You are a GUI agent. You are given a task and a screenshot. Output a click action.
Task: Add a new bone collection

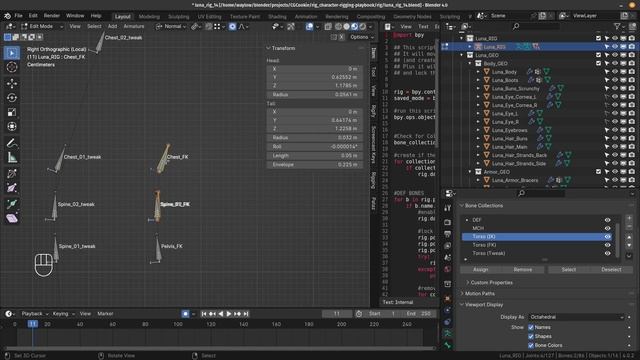[x=629, y=218]
